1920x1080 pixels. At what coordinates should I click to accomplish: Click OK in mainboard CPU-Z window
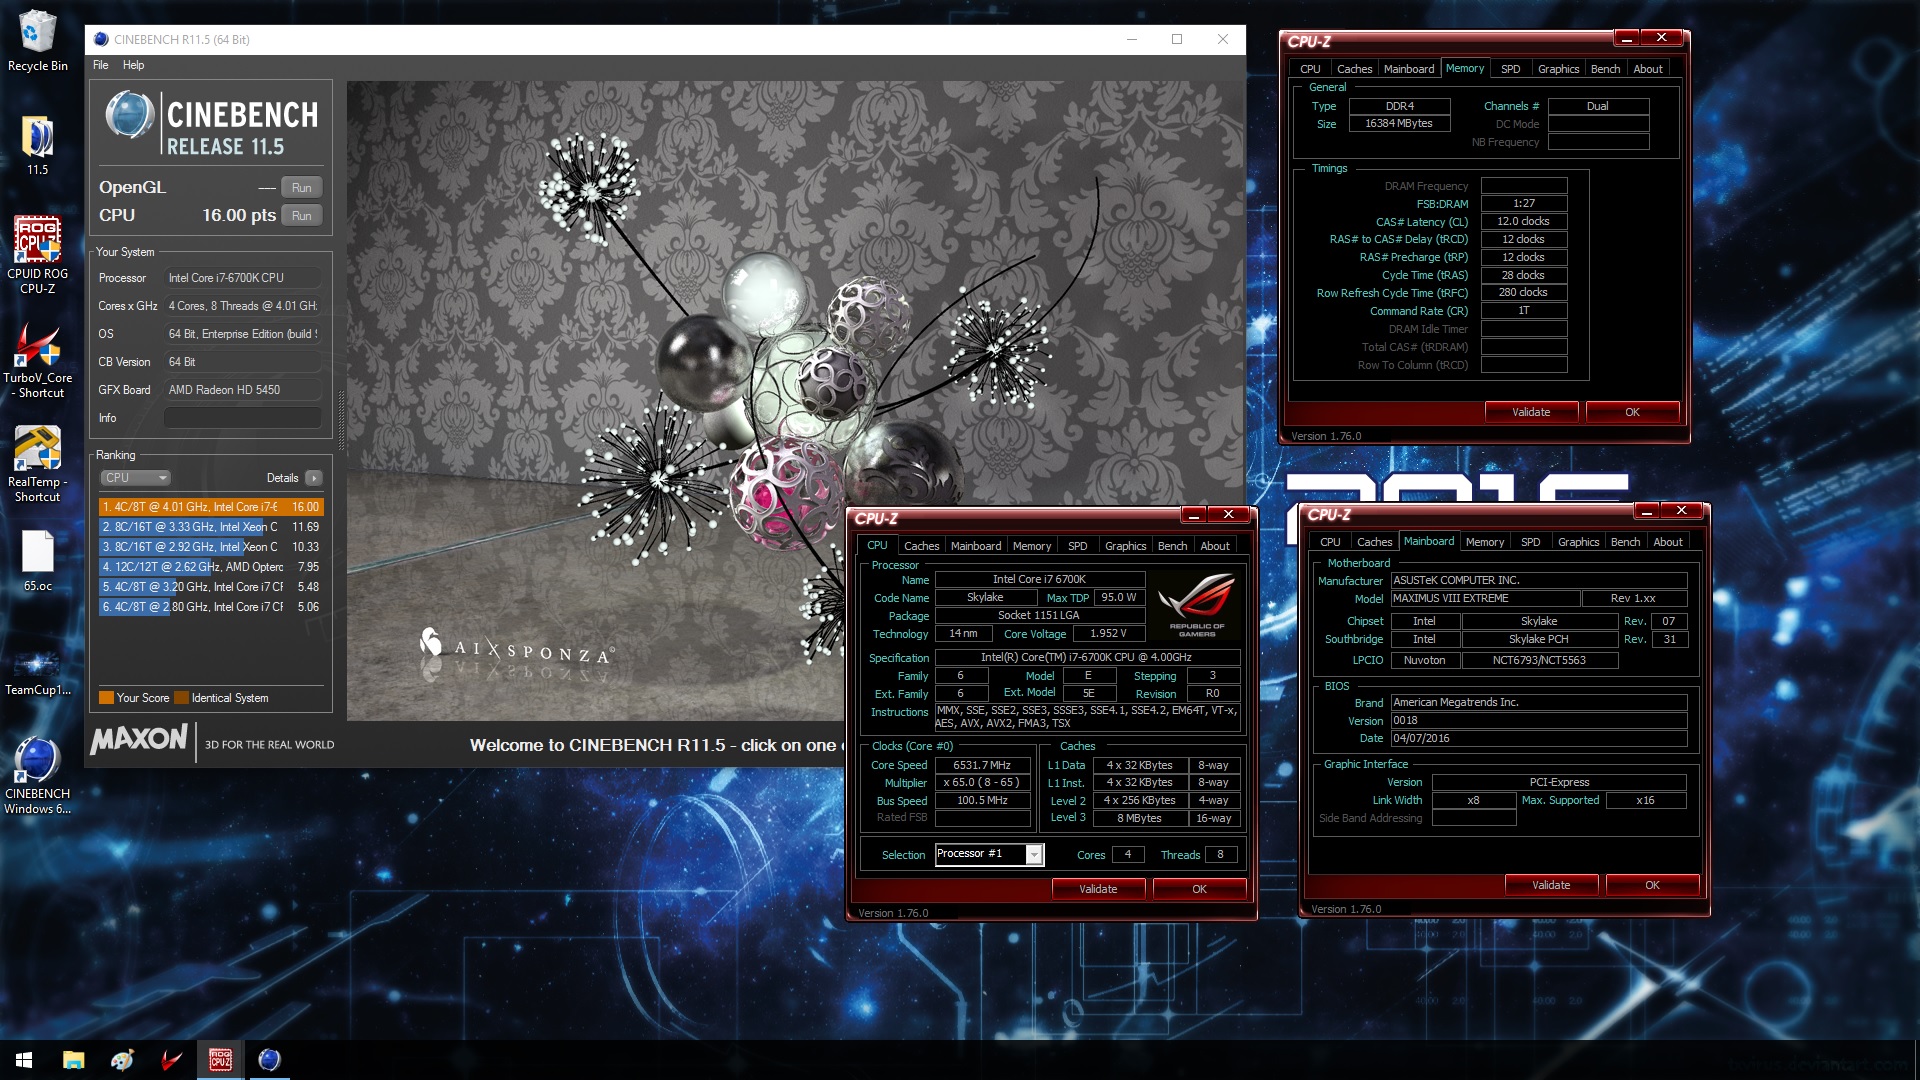click(x=1652, y=885)
